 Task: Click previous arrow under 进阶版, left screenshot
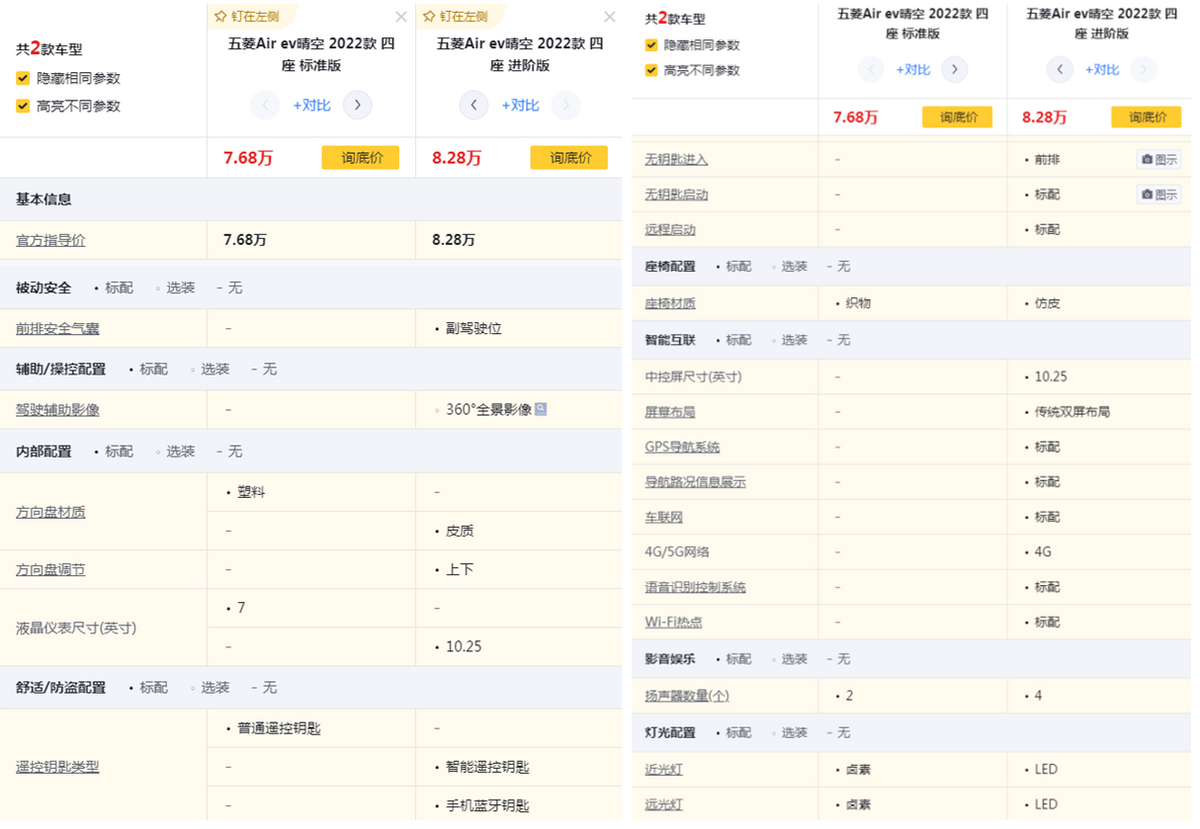click(473, 105)
